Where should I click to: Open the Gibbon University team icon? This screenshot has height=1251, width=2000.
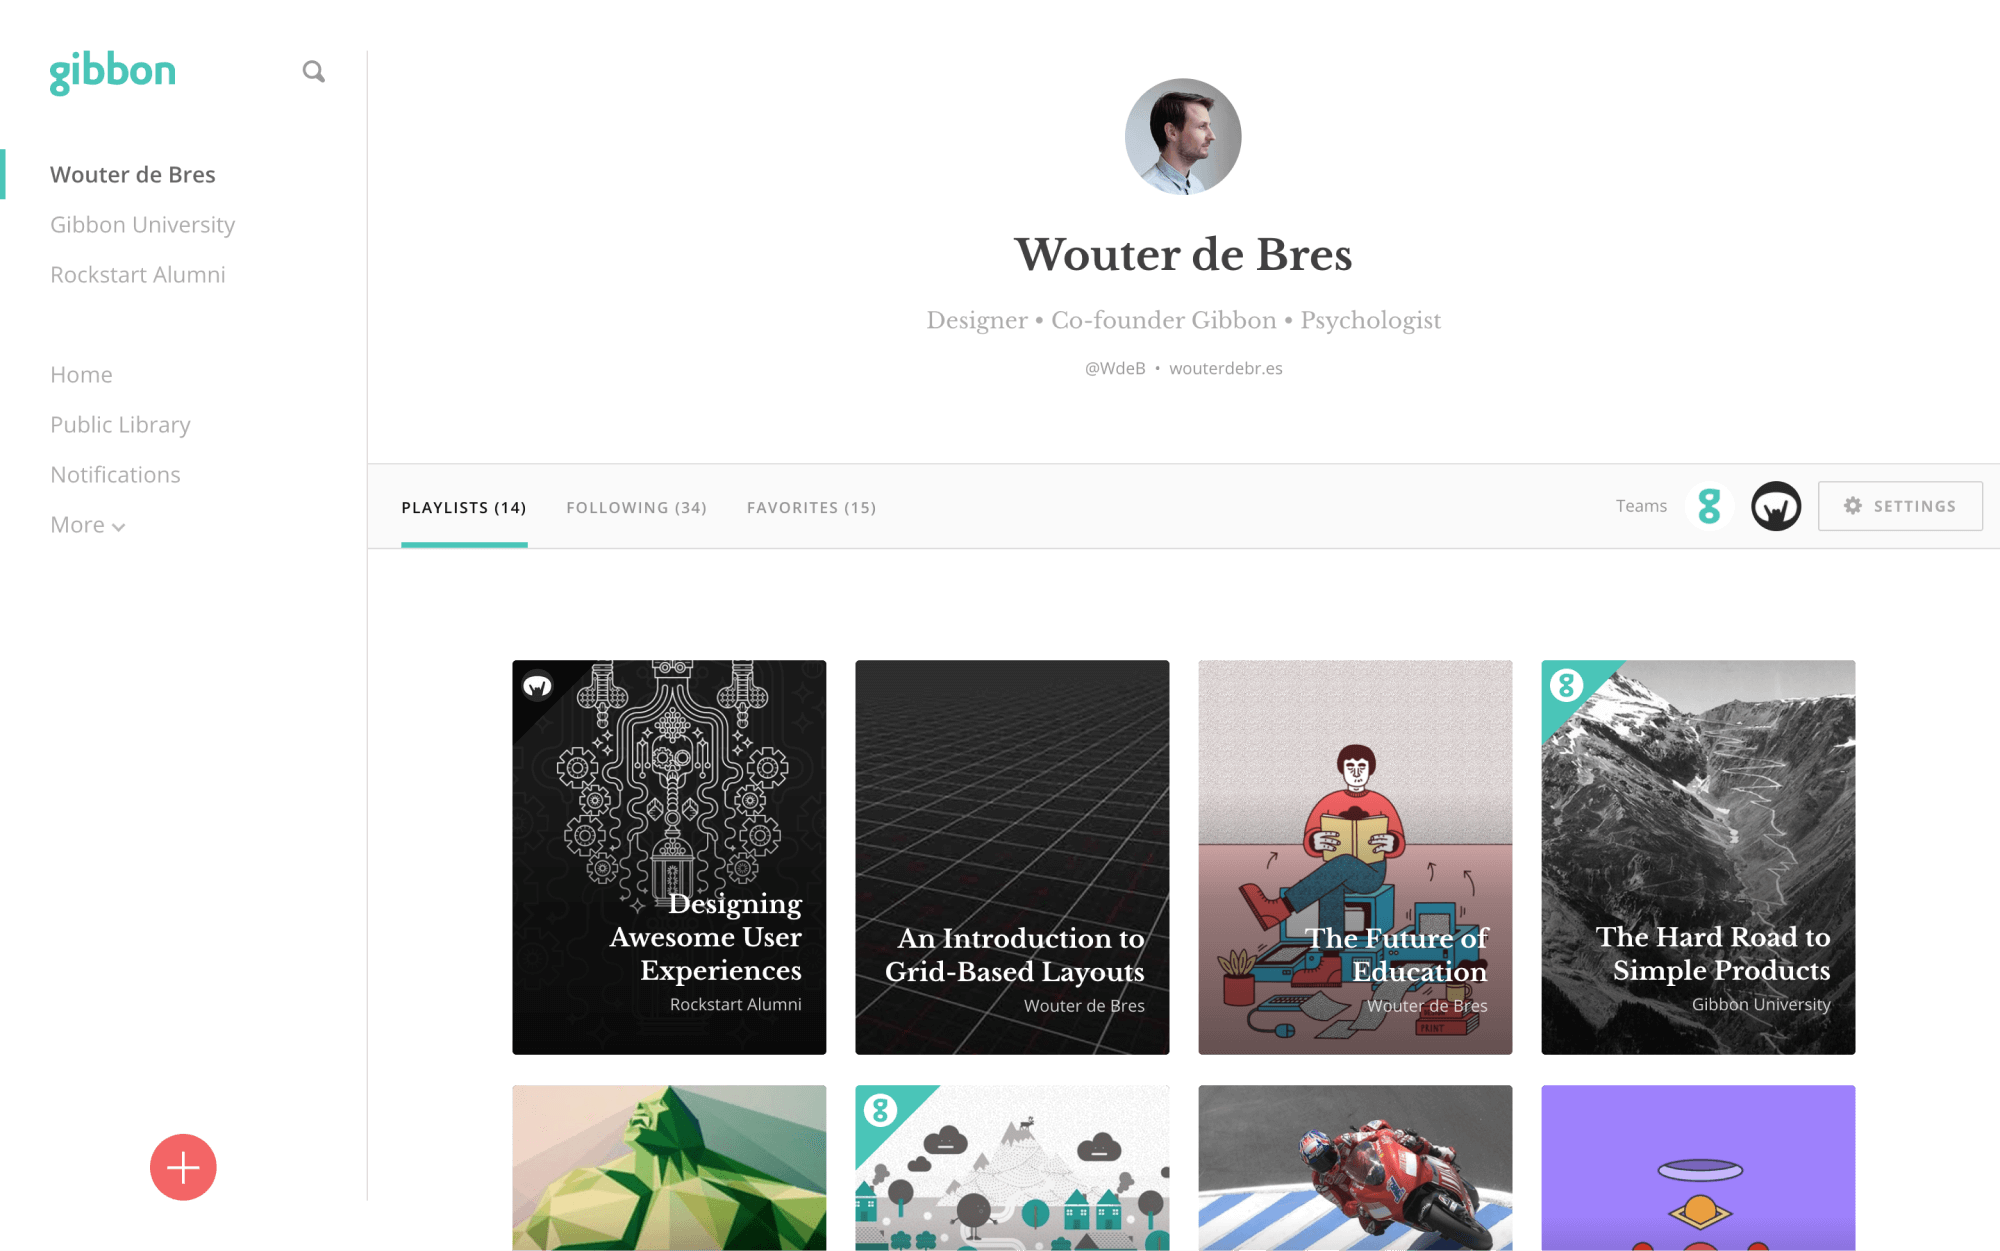[1710, 506]
